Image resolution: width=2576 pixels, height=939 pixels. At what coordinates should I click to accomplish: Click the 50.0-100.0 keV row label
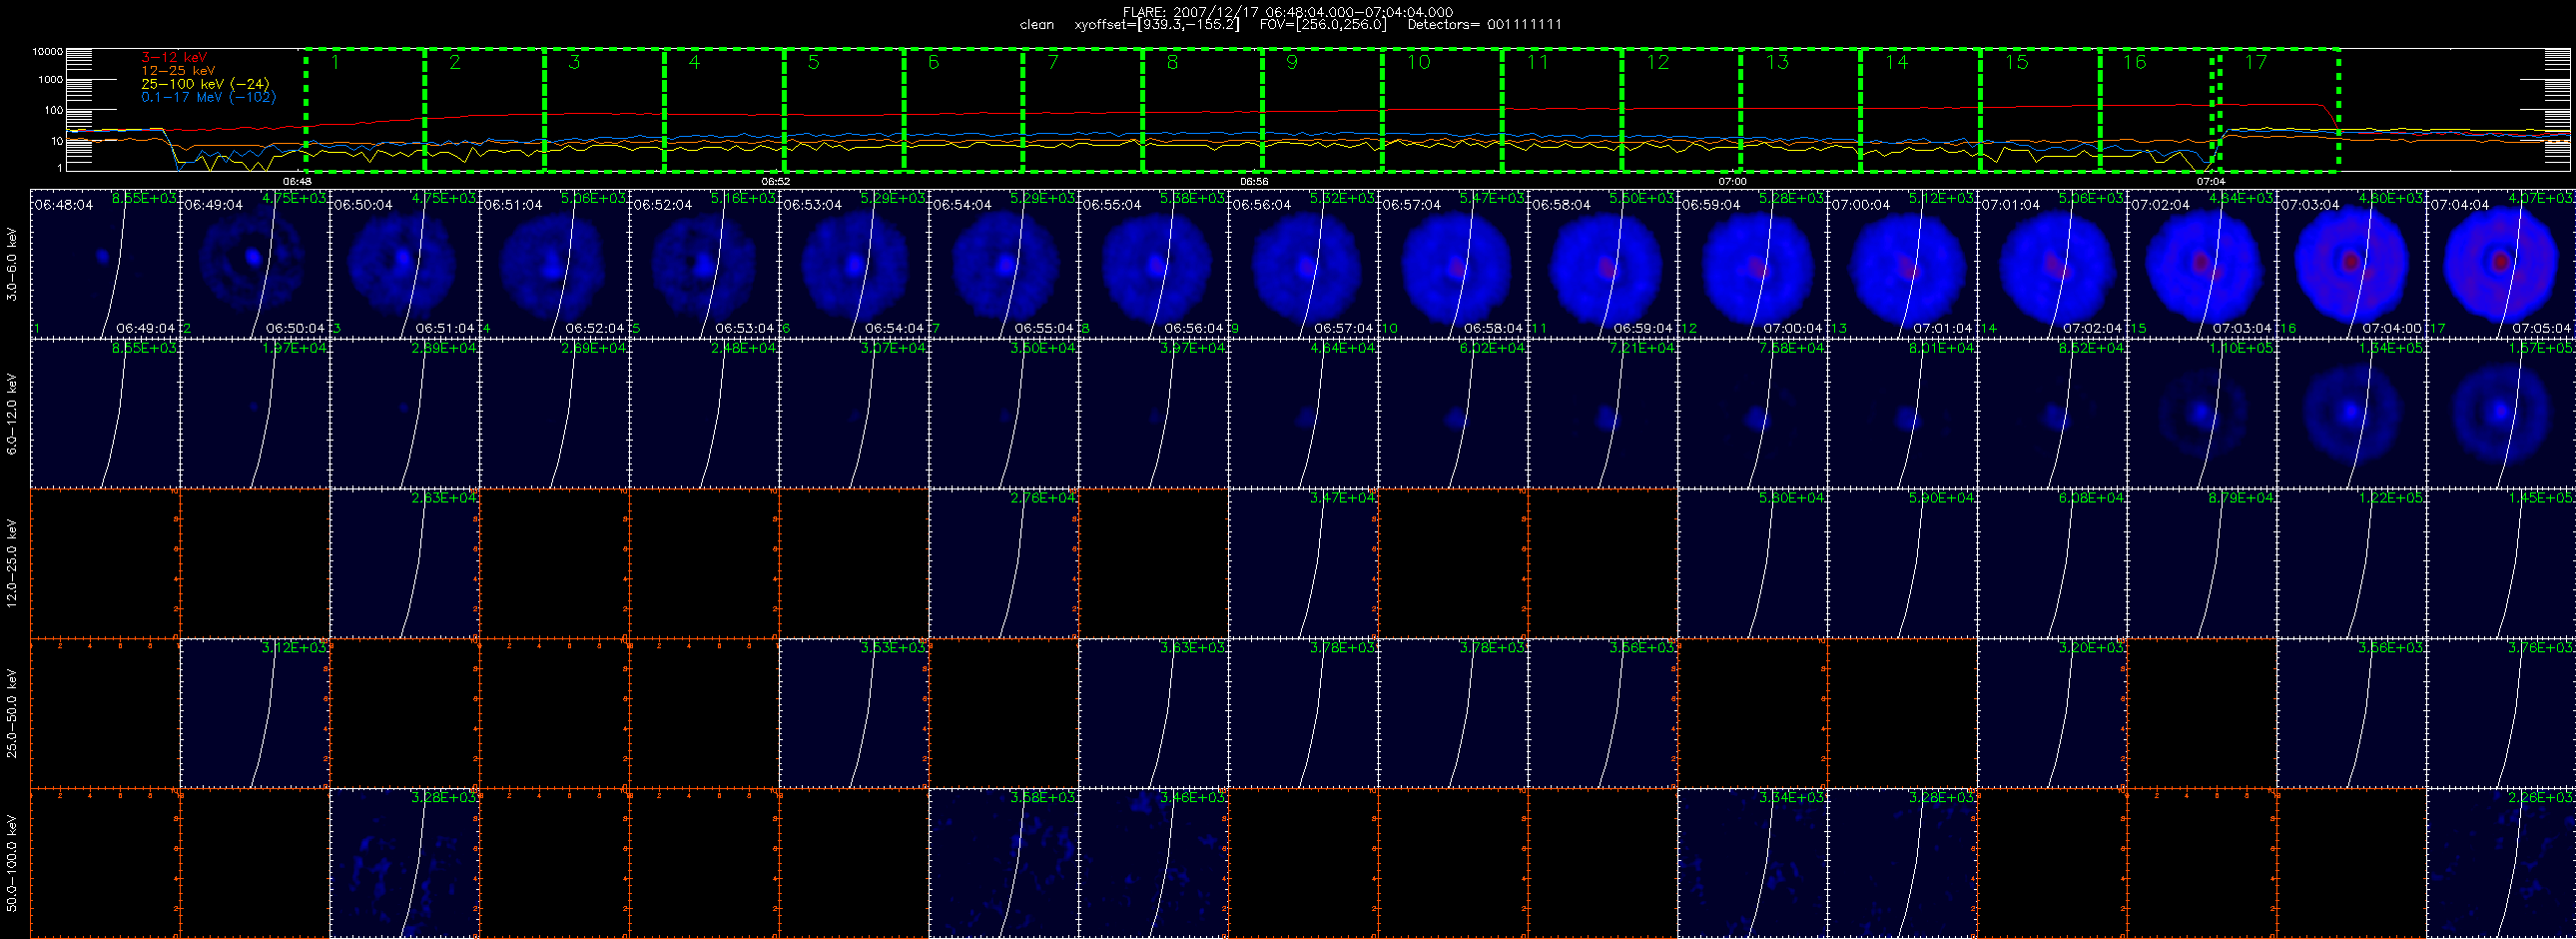12,863
